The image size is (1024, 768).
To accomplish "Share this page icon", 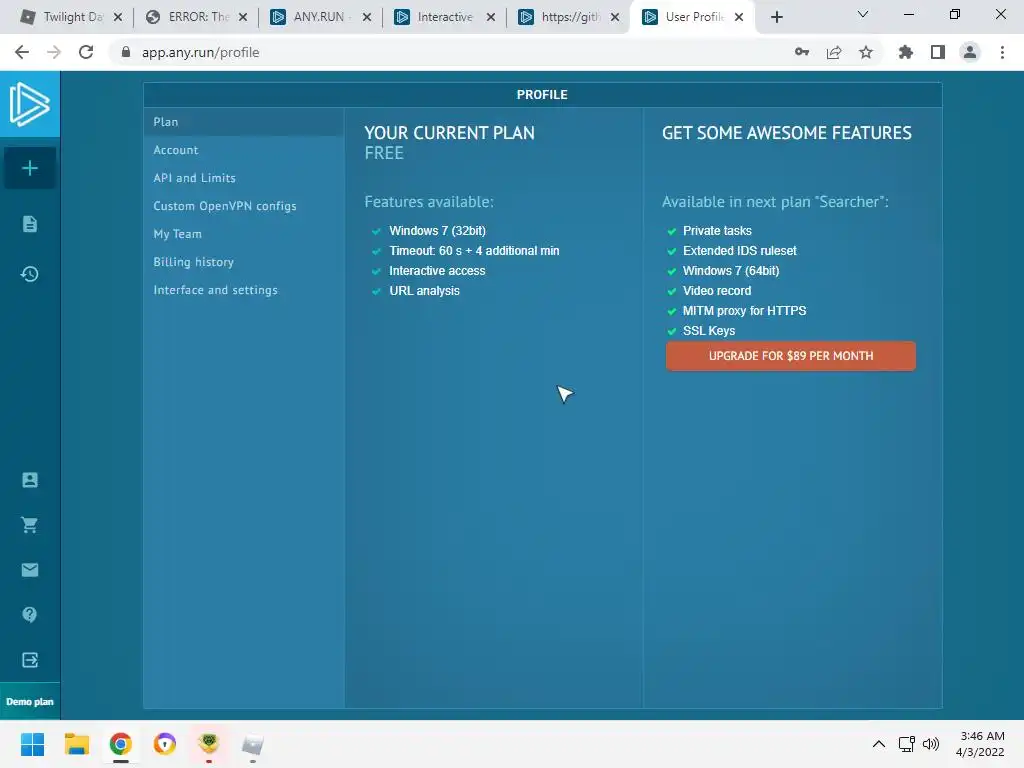I will pyautogui.click(x=834, y=52).
